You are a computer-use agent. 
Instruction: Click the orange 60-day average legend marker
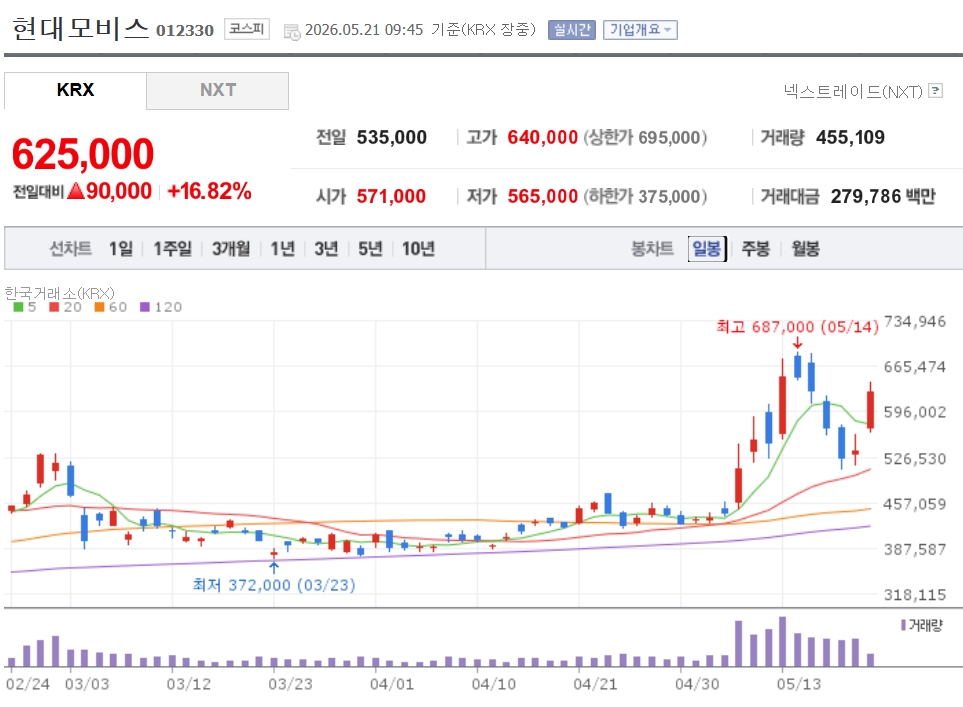(99, 307)
